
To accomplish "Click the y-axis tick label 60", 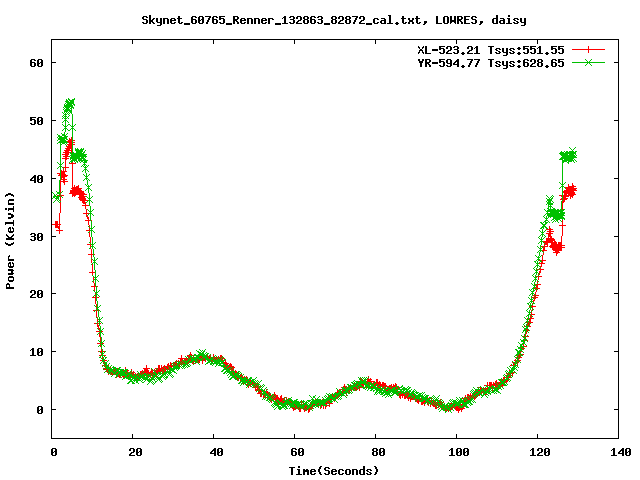I will click(x=36, y=63).
